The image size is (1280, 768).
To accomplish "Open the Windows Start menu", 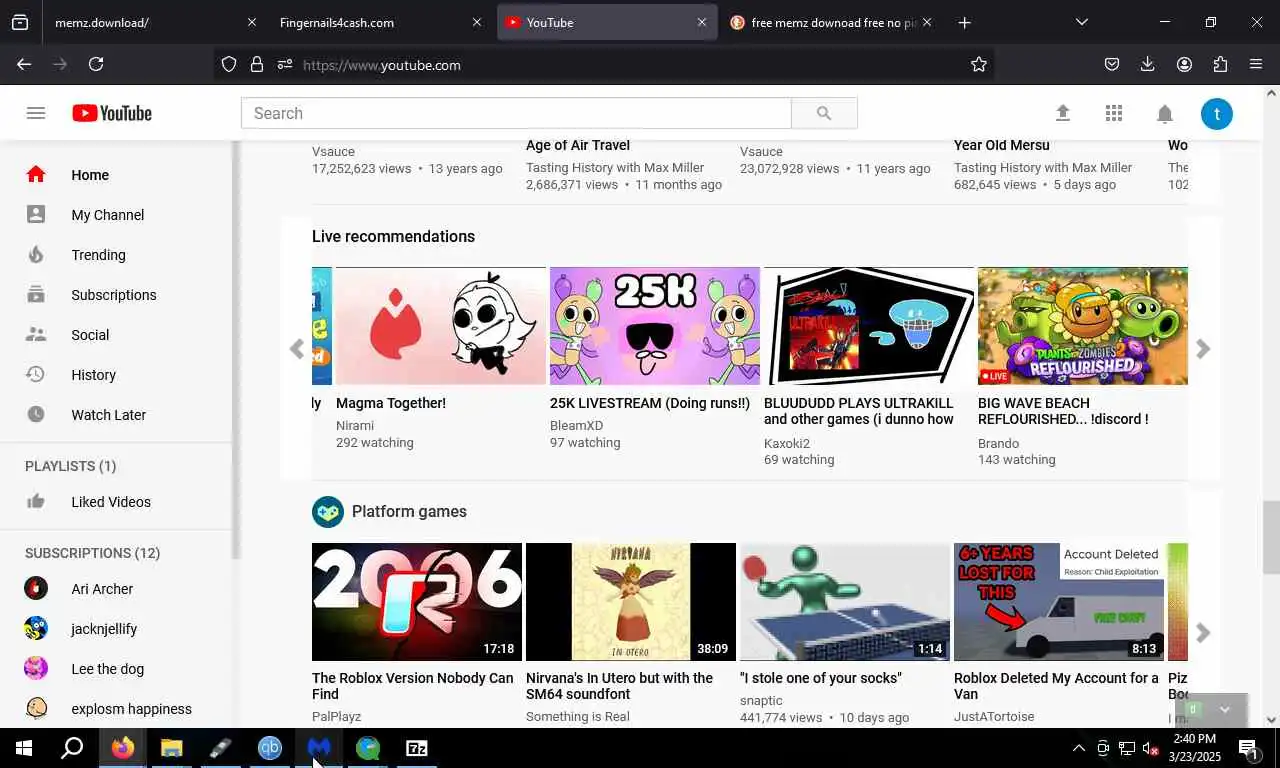I will click(x=24, y=748).
